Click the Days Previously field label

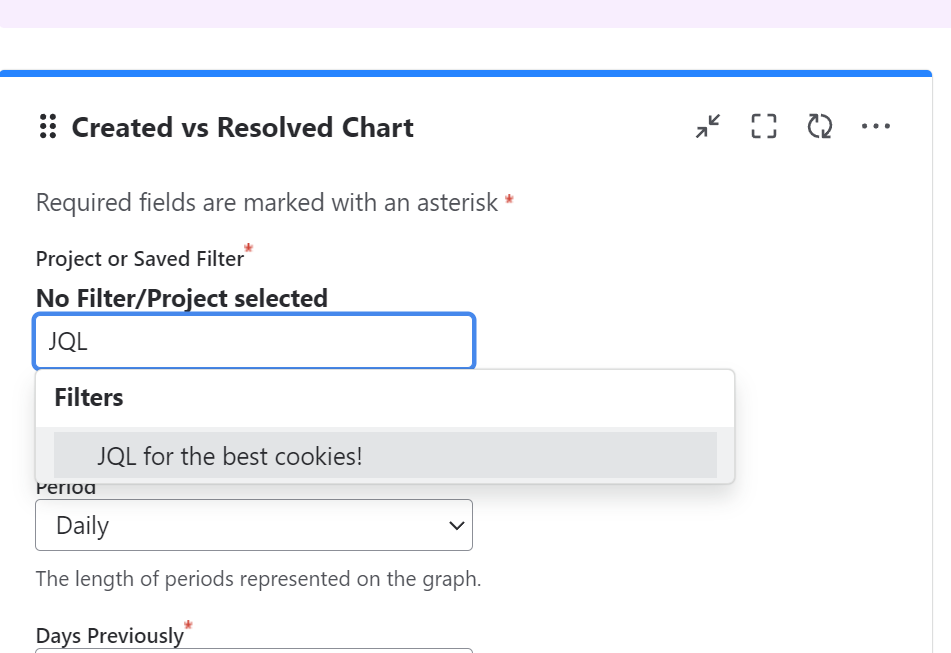pos(110,636)
